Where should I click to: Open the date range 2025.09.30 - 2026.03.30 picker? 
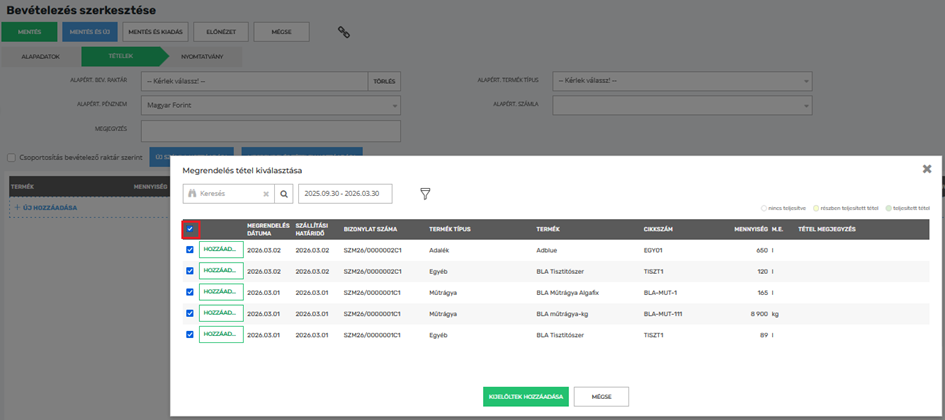[345, 194]
